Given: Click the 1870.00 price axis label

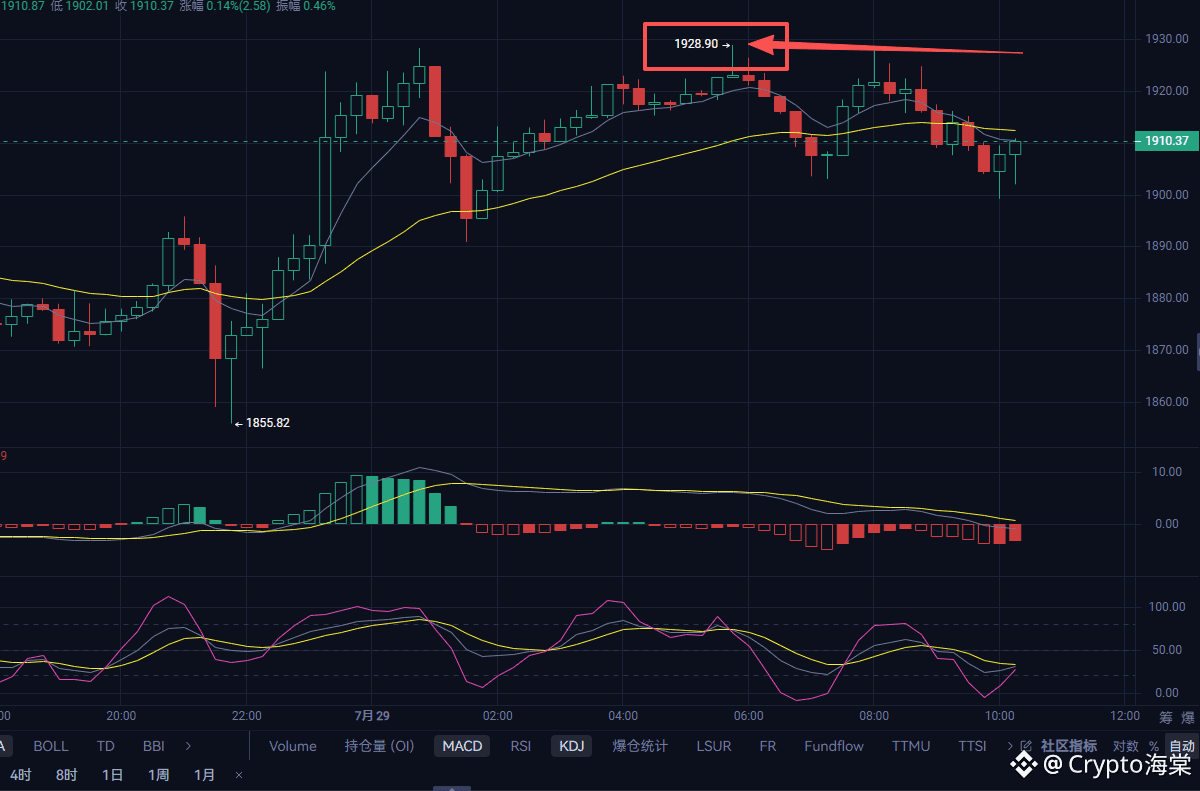Looking at the screenshot, I should coord(1167,350).
